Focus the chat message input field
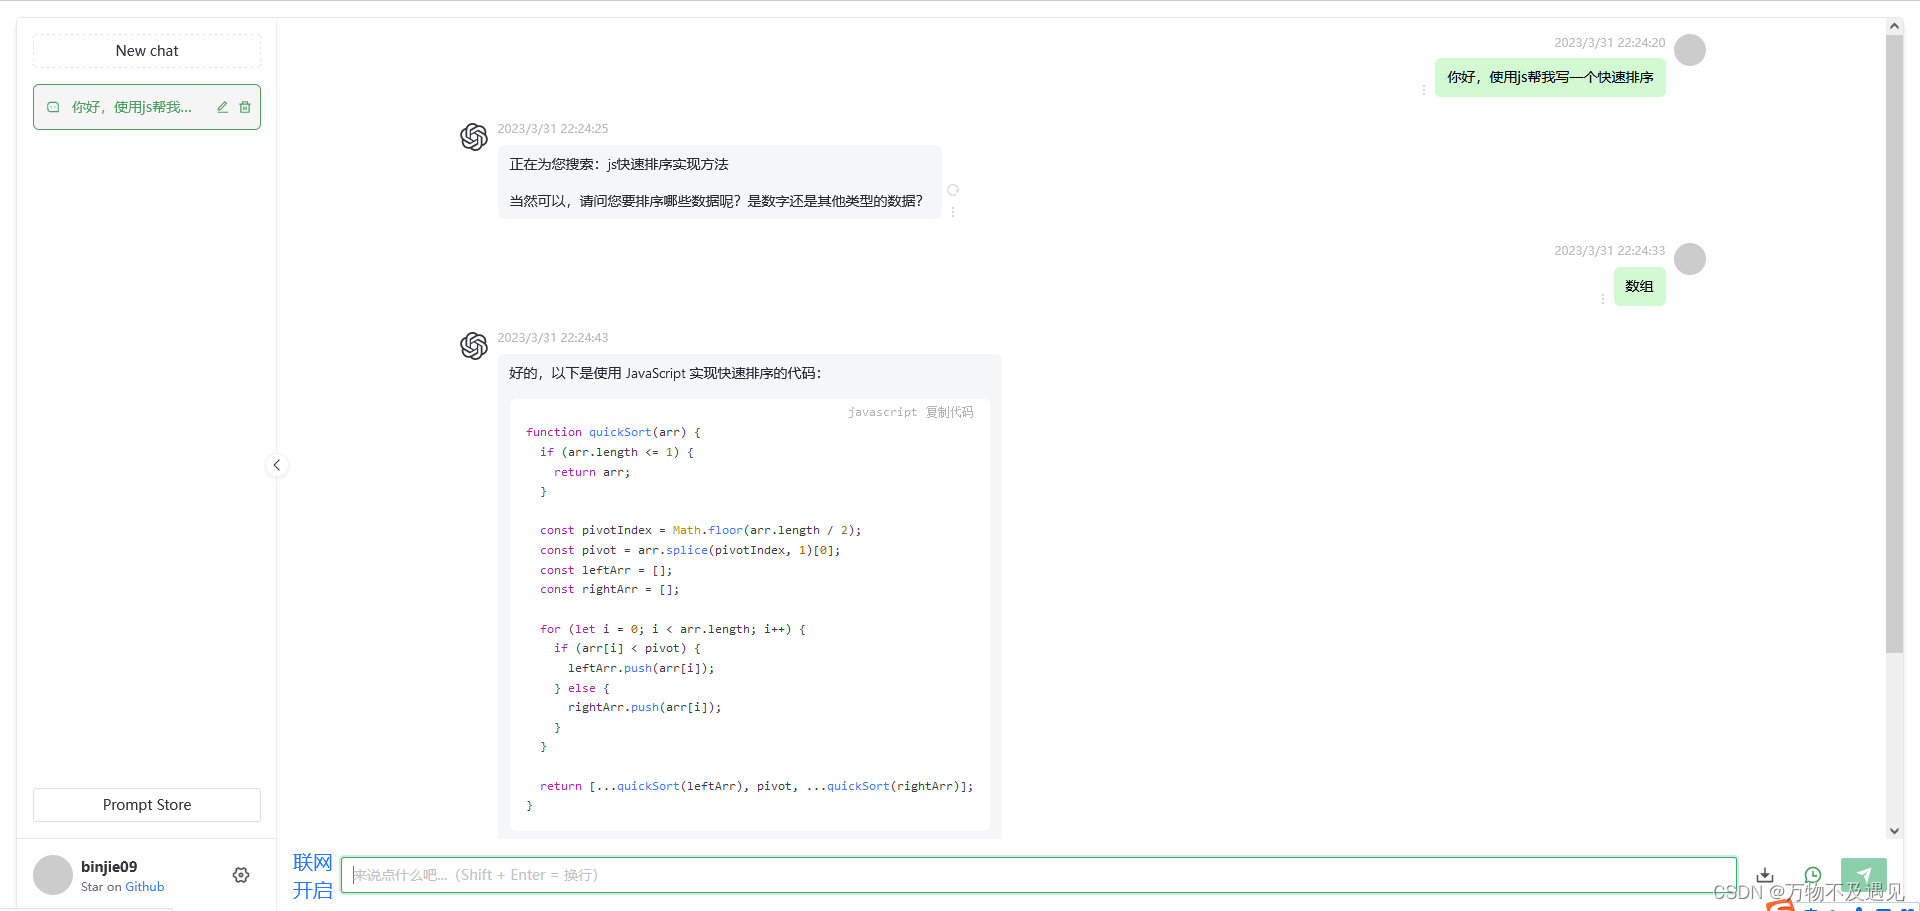Image resolution: width=1920 pixels, height=911 pixels. 1039,875
